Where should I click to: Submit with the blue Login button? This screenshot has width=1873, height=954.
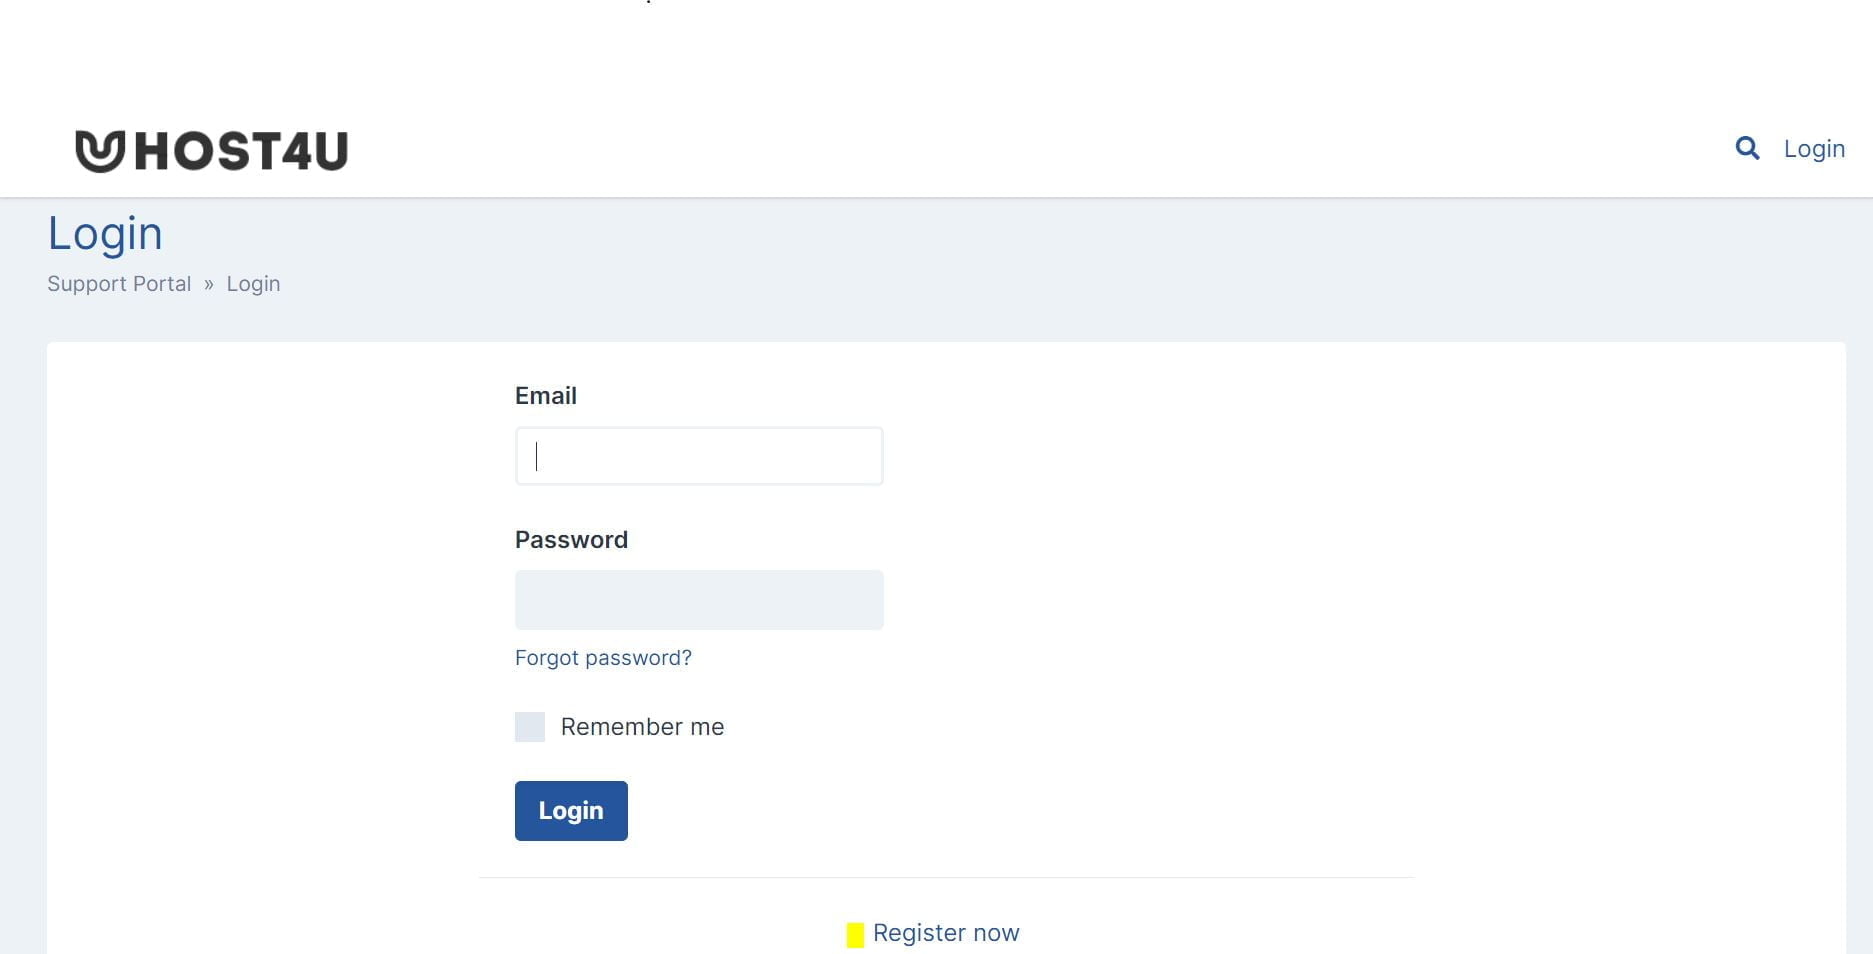coord(571,811)
